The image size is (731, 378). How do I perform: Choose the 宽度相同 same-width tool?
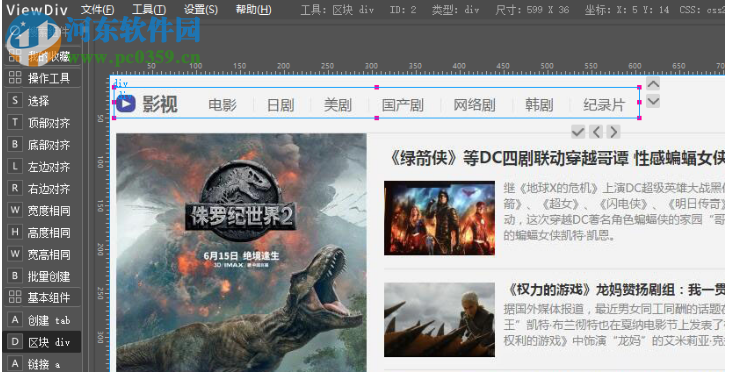42,210
